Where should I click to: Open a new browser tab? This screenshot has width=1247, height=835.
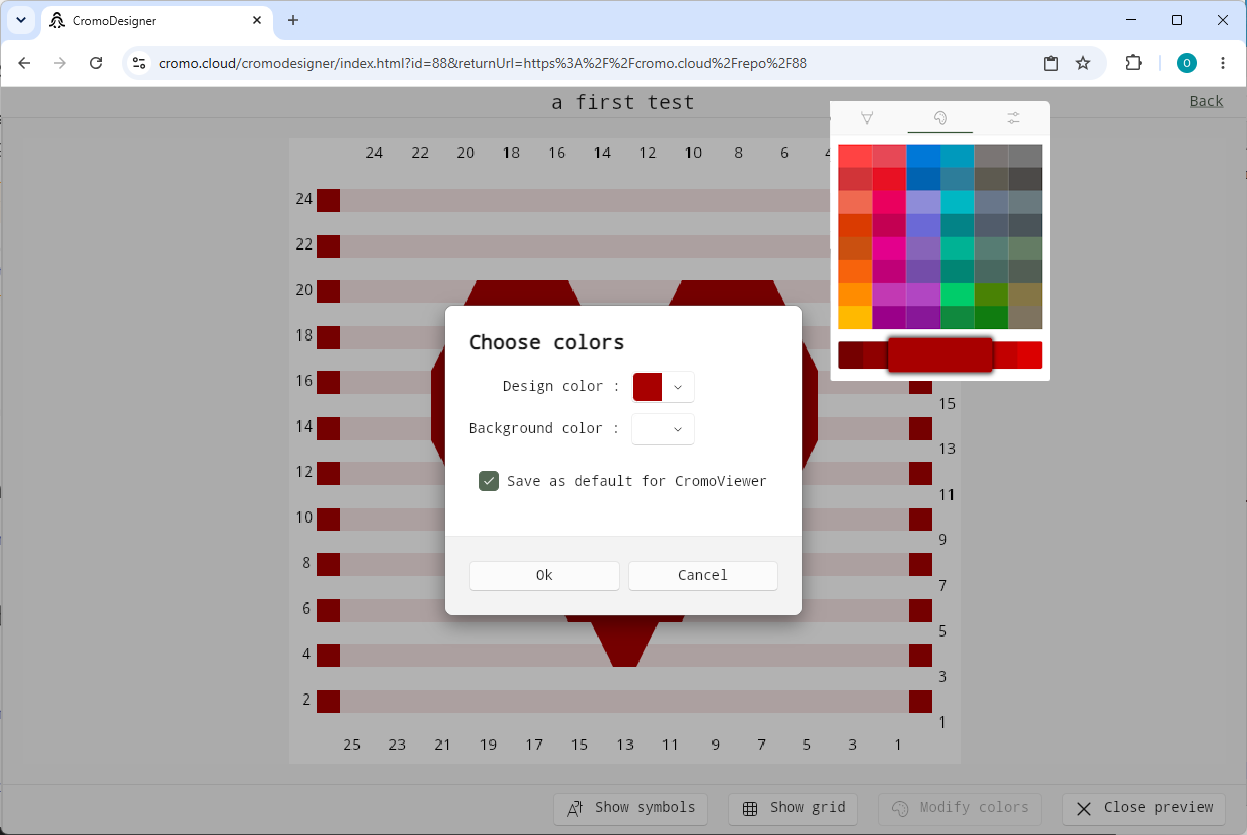293,20
